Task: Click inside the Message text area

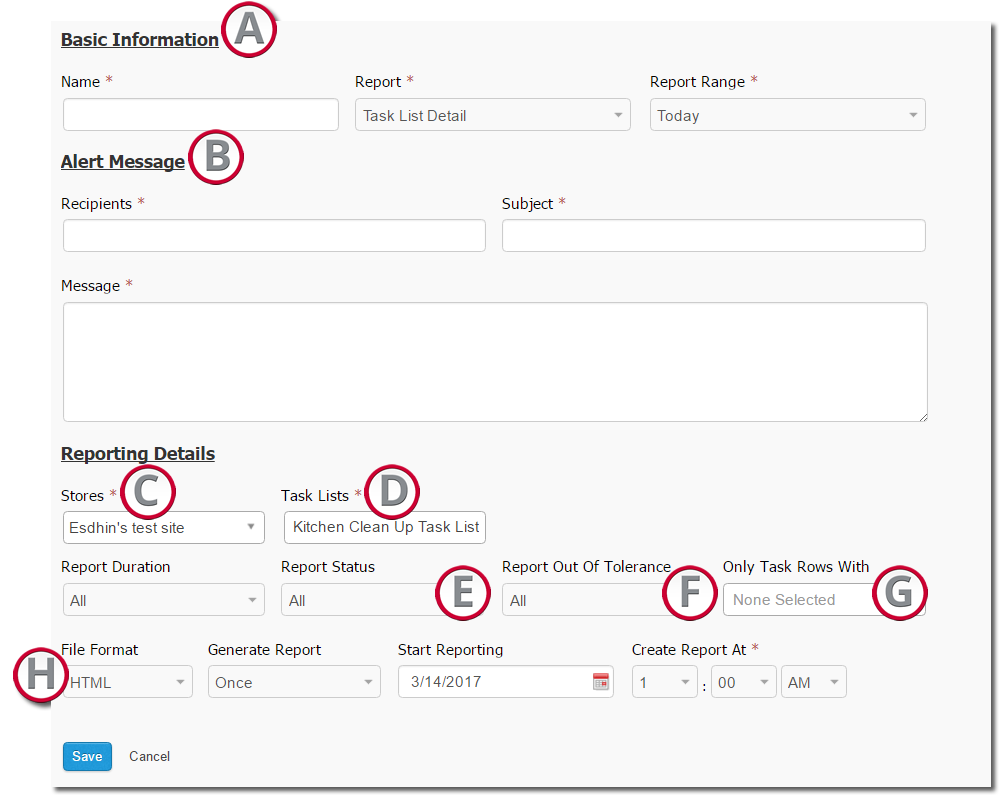Action: pyautogui.click(x=494, y=362)
